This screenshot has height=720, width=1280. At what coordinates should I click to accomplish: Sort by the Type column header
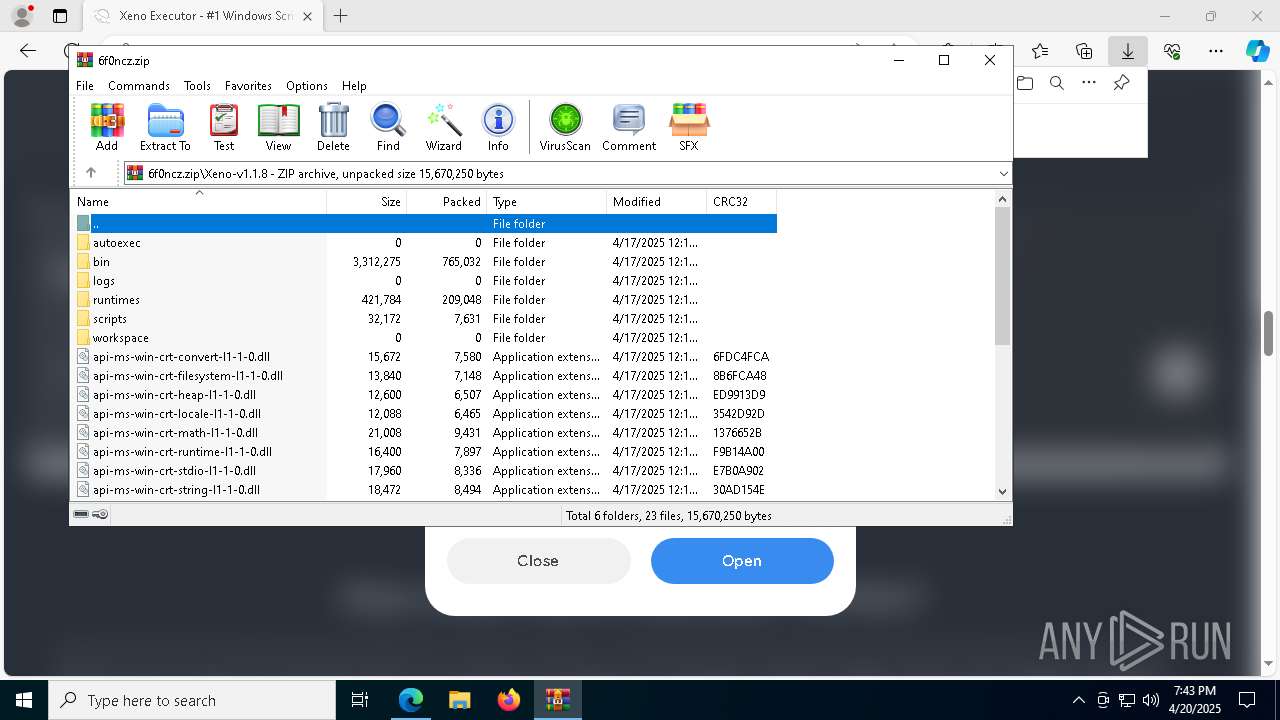tap(547, 201)
